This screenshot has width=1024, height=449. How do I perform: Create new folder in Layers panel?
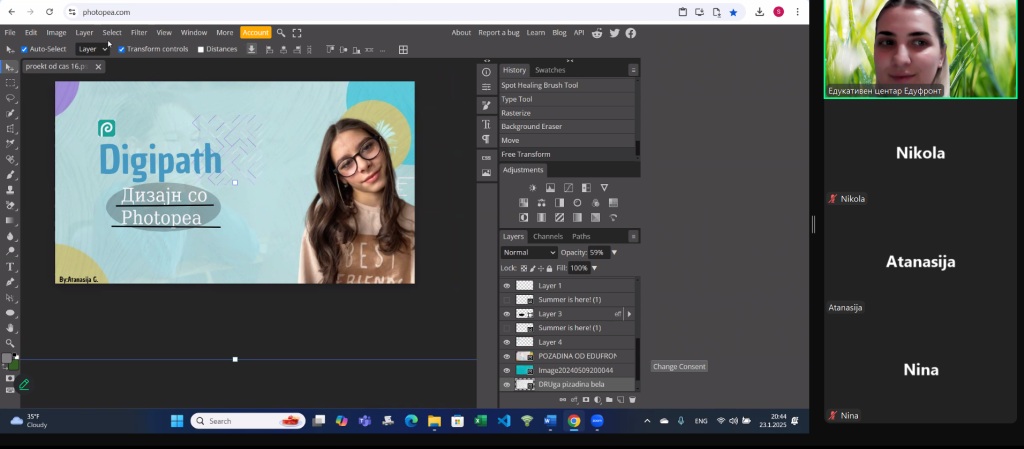609,399
